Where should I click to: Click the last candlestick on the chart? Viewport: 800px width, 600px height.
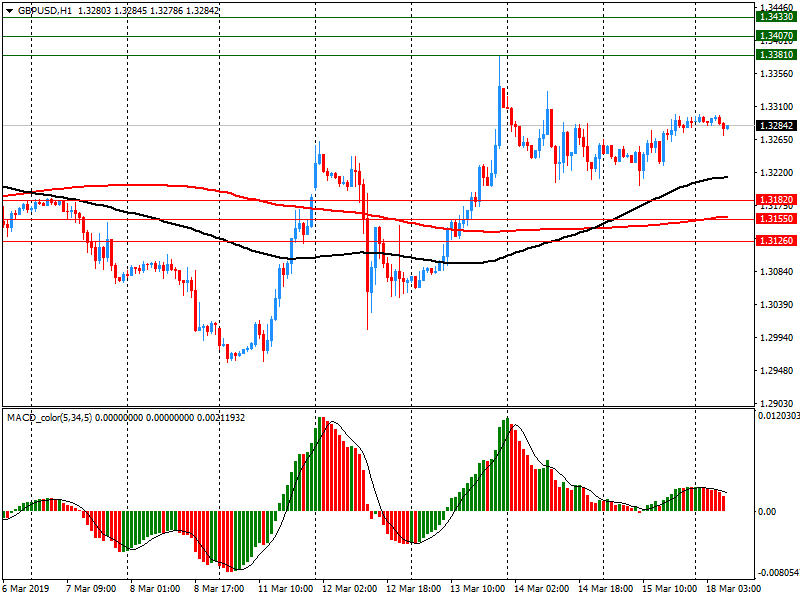pyautogui.click(x=726, y=127)
